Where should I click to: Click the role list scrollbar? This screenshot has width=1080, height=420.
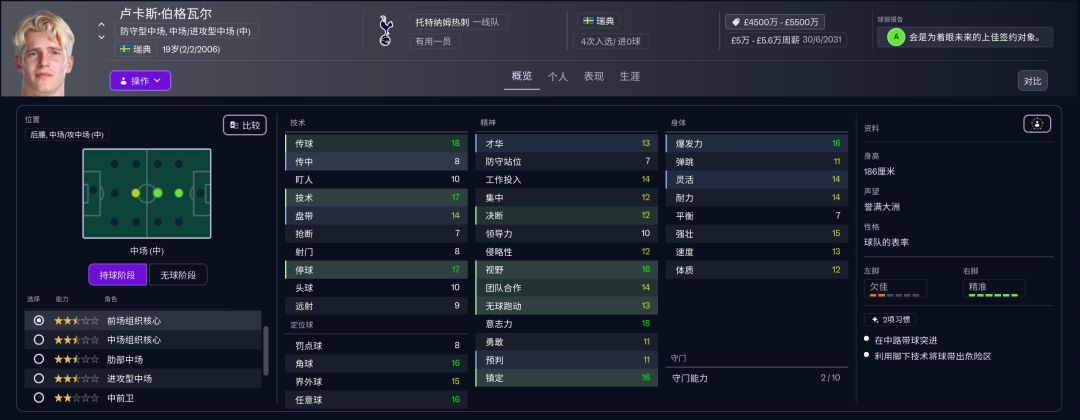pyautogui.click(x=265, y=350)
